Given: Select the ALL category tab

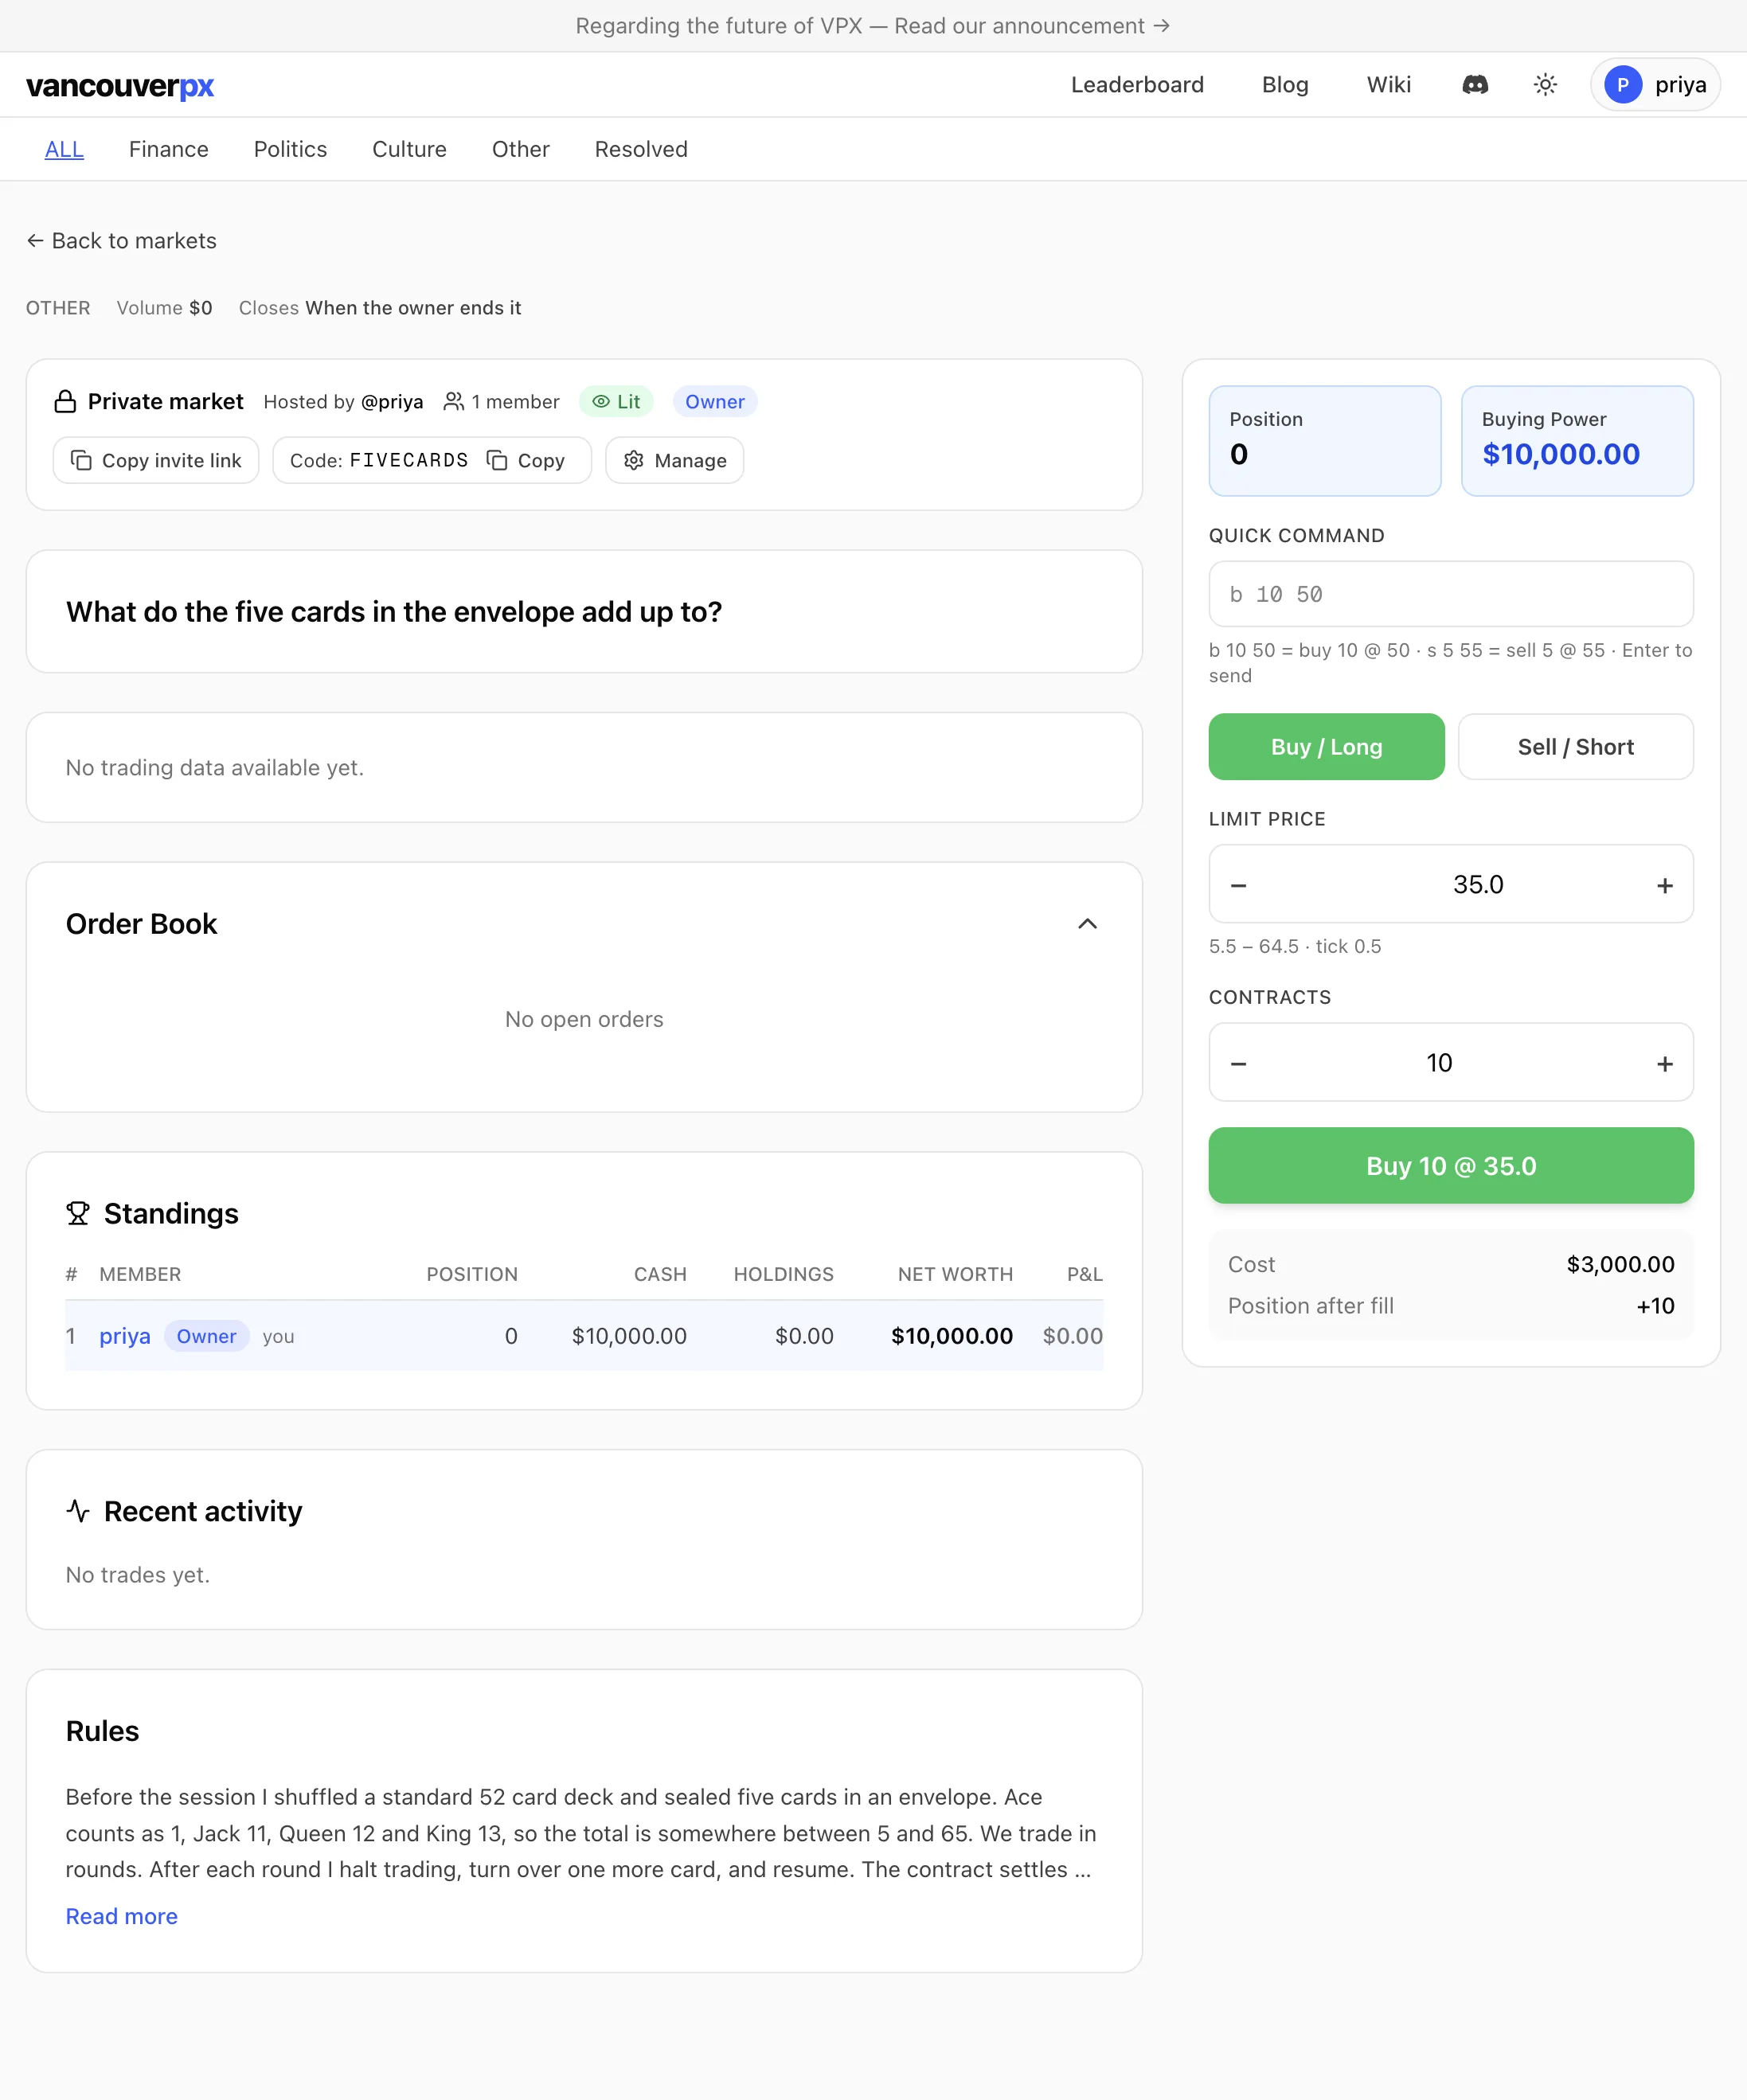Looking at the screenshot, I should 64,149.
